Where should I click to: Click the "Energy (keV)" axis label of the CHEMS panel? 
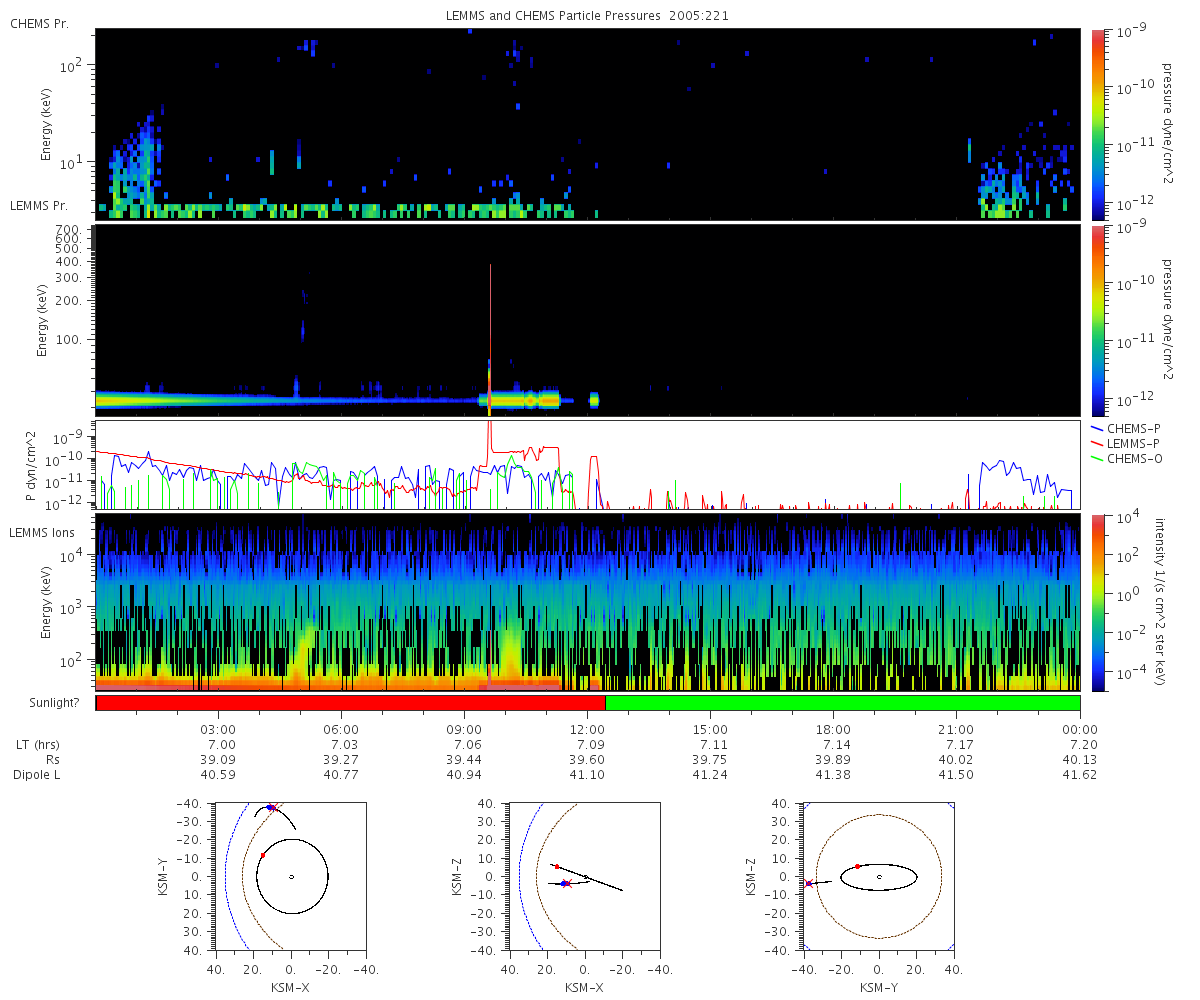(x=46, y=124)
